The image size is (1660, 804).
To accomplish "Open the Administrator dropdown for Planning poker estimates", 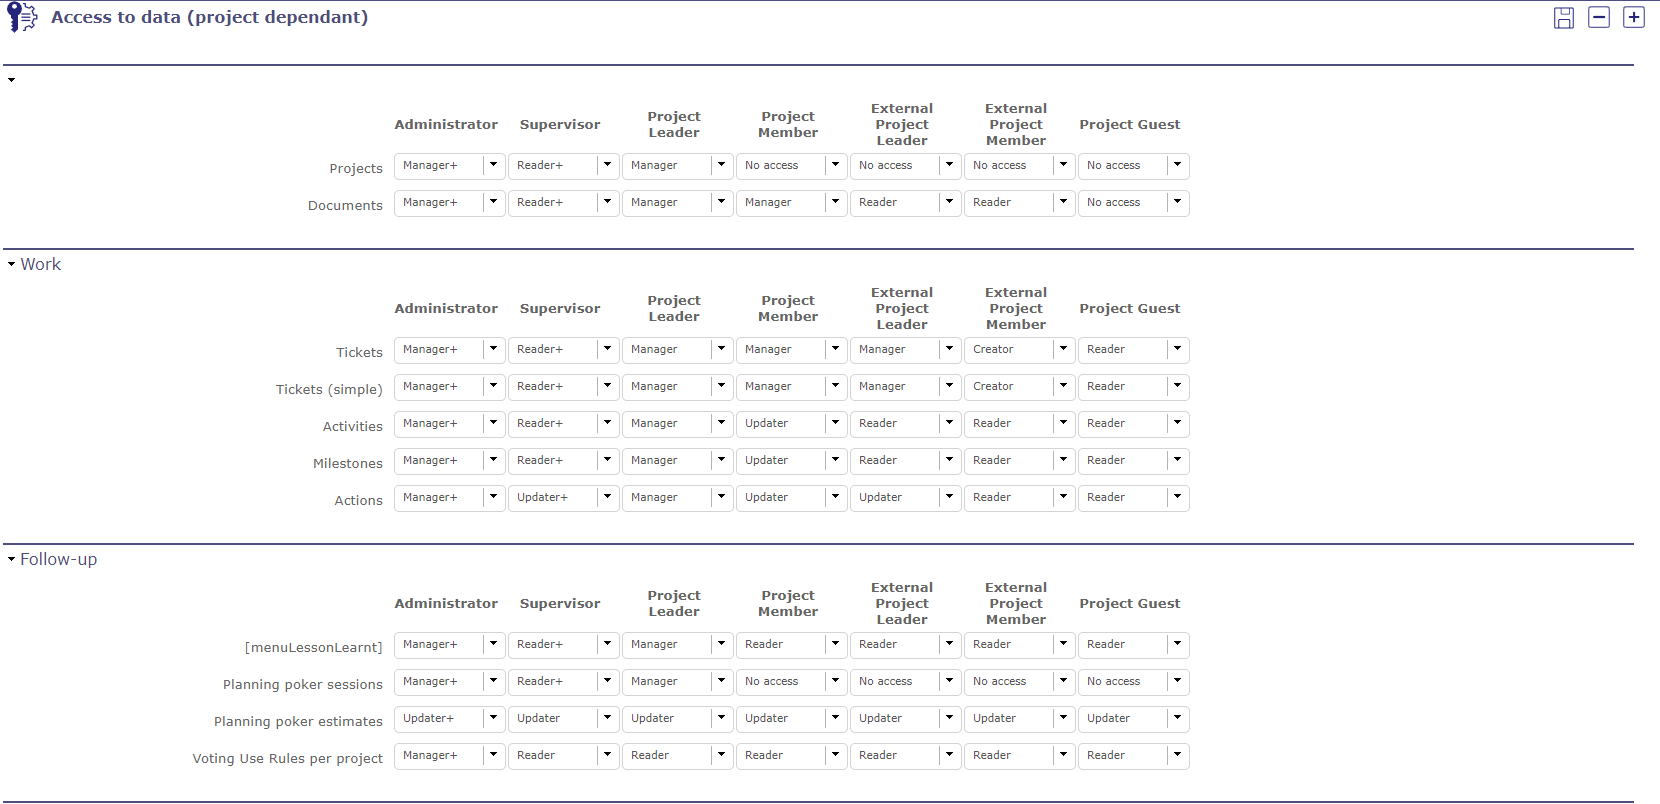I will point(492,718).
